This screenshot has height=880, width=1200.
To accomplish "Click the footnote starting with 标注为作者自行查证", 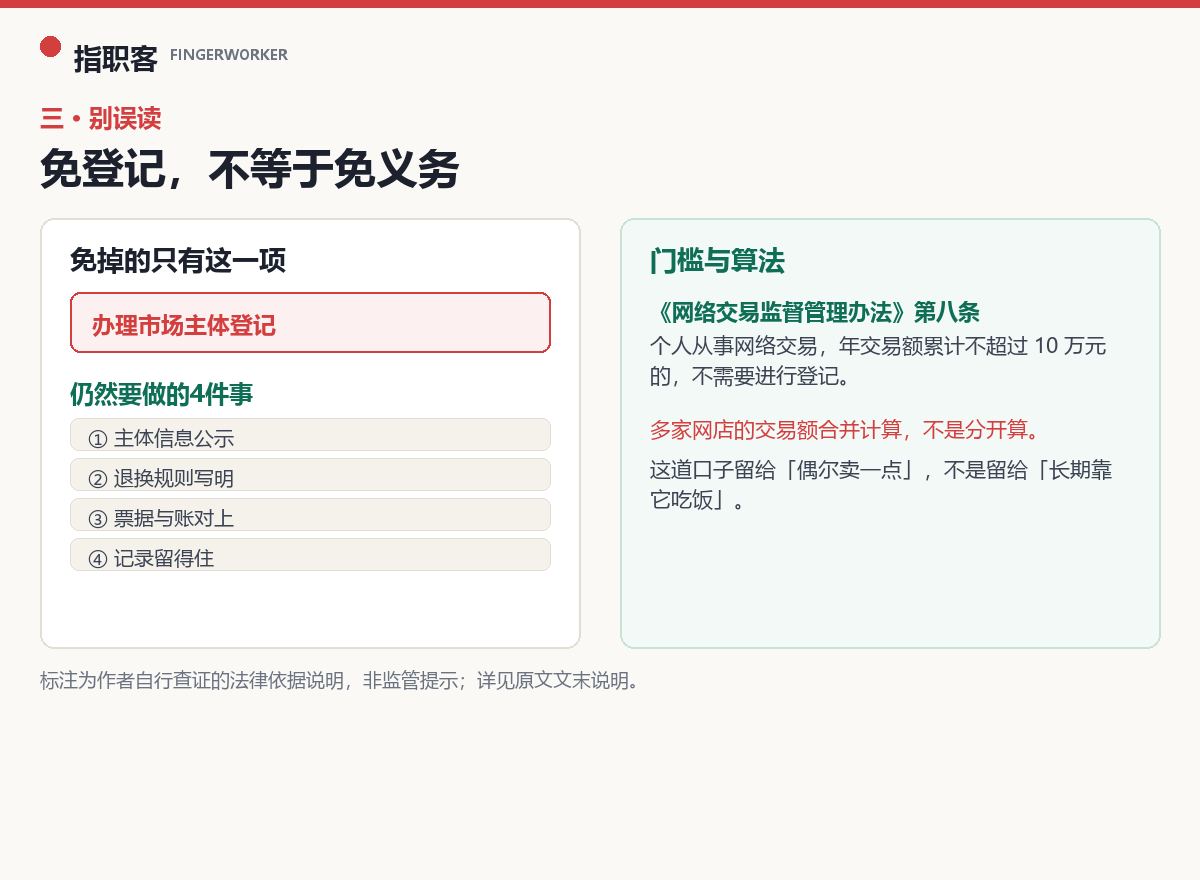I will (x=339, y=681).
